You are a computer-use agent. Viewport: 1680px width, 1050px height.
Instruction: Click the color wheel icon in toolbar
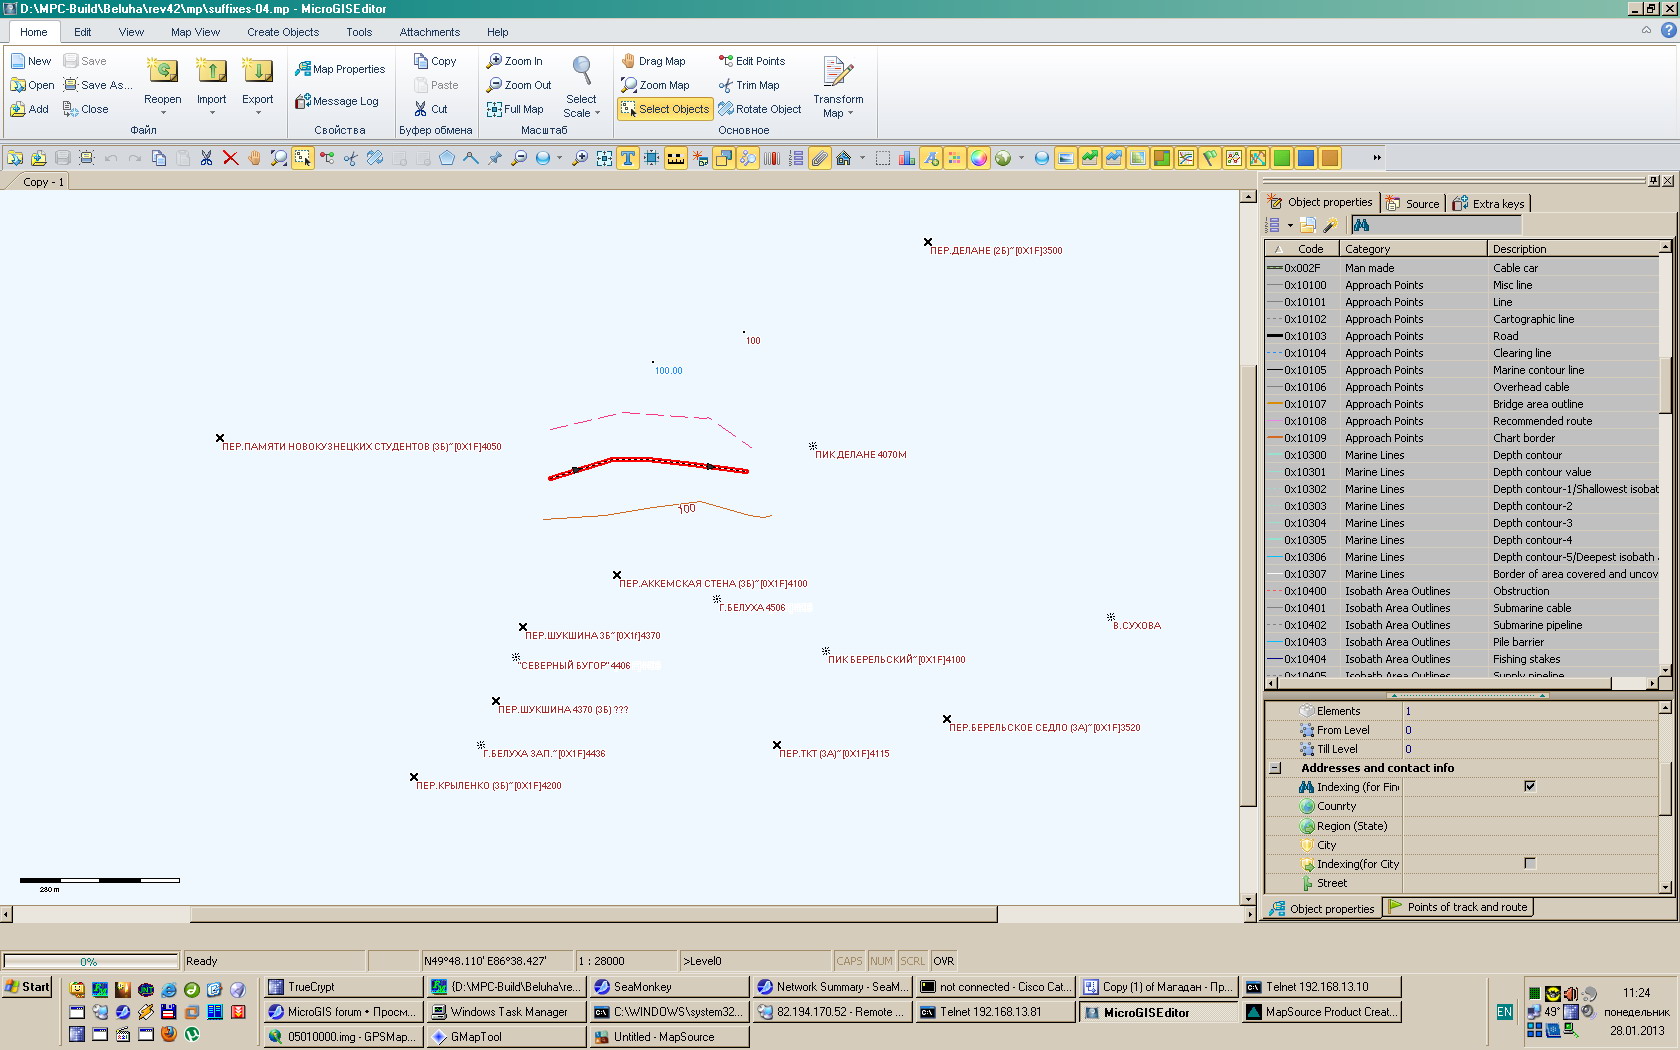[979, 158]
